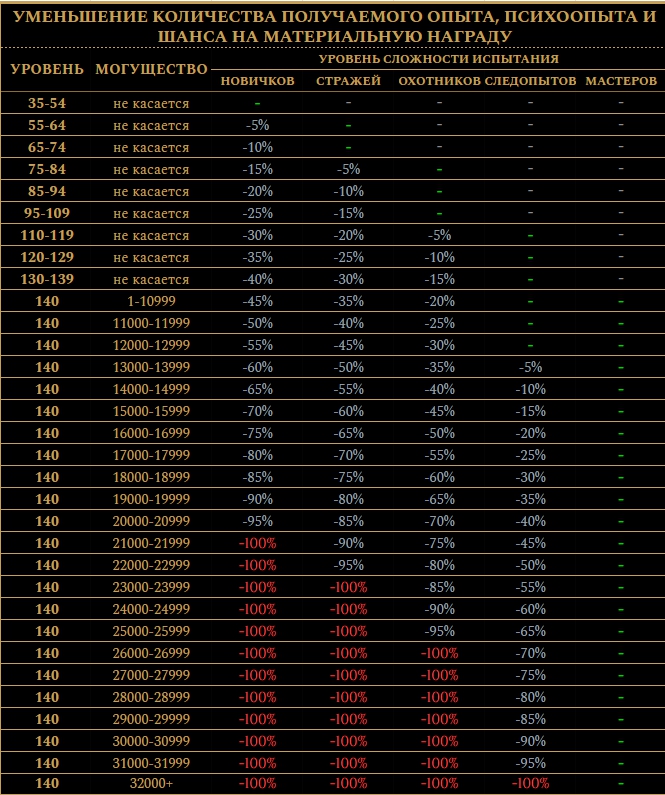Select the 32000+ power cell
This screenshot has width=665, height=795.
151,783
